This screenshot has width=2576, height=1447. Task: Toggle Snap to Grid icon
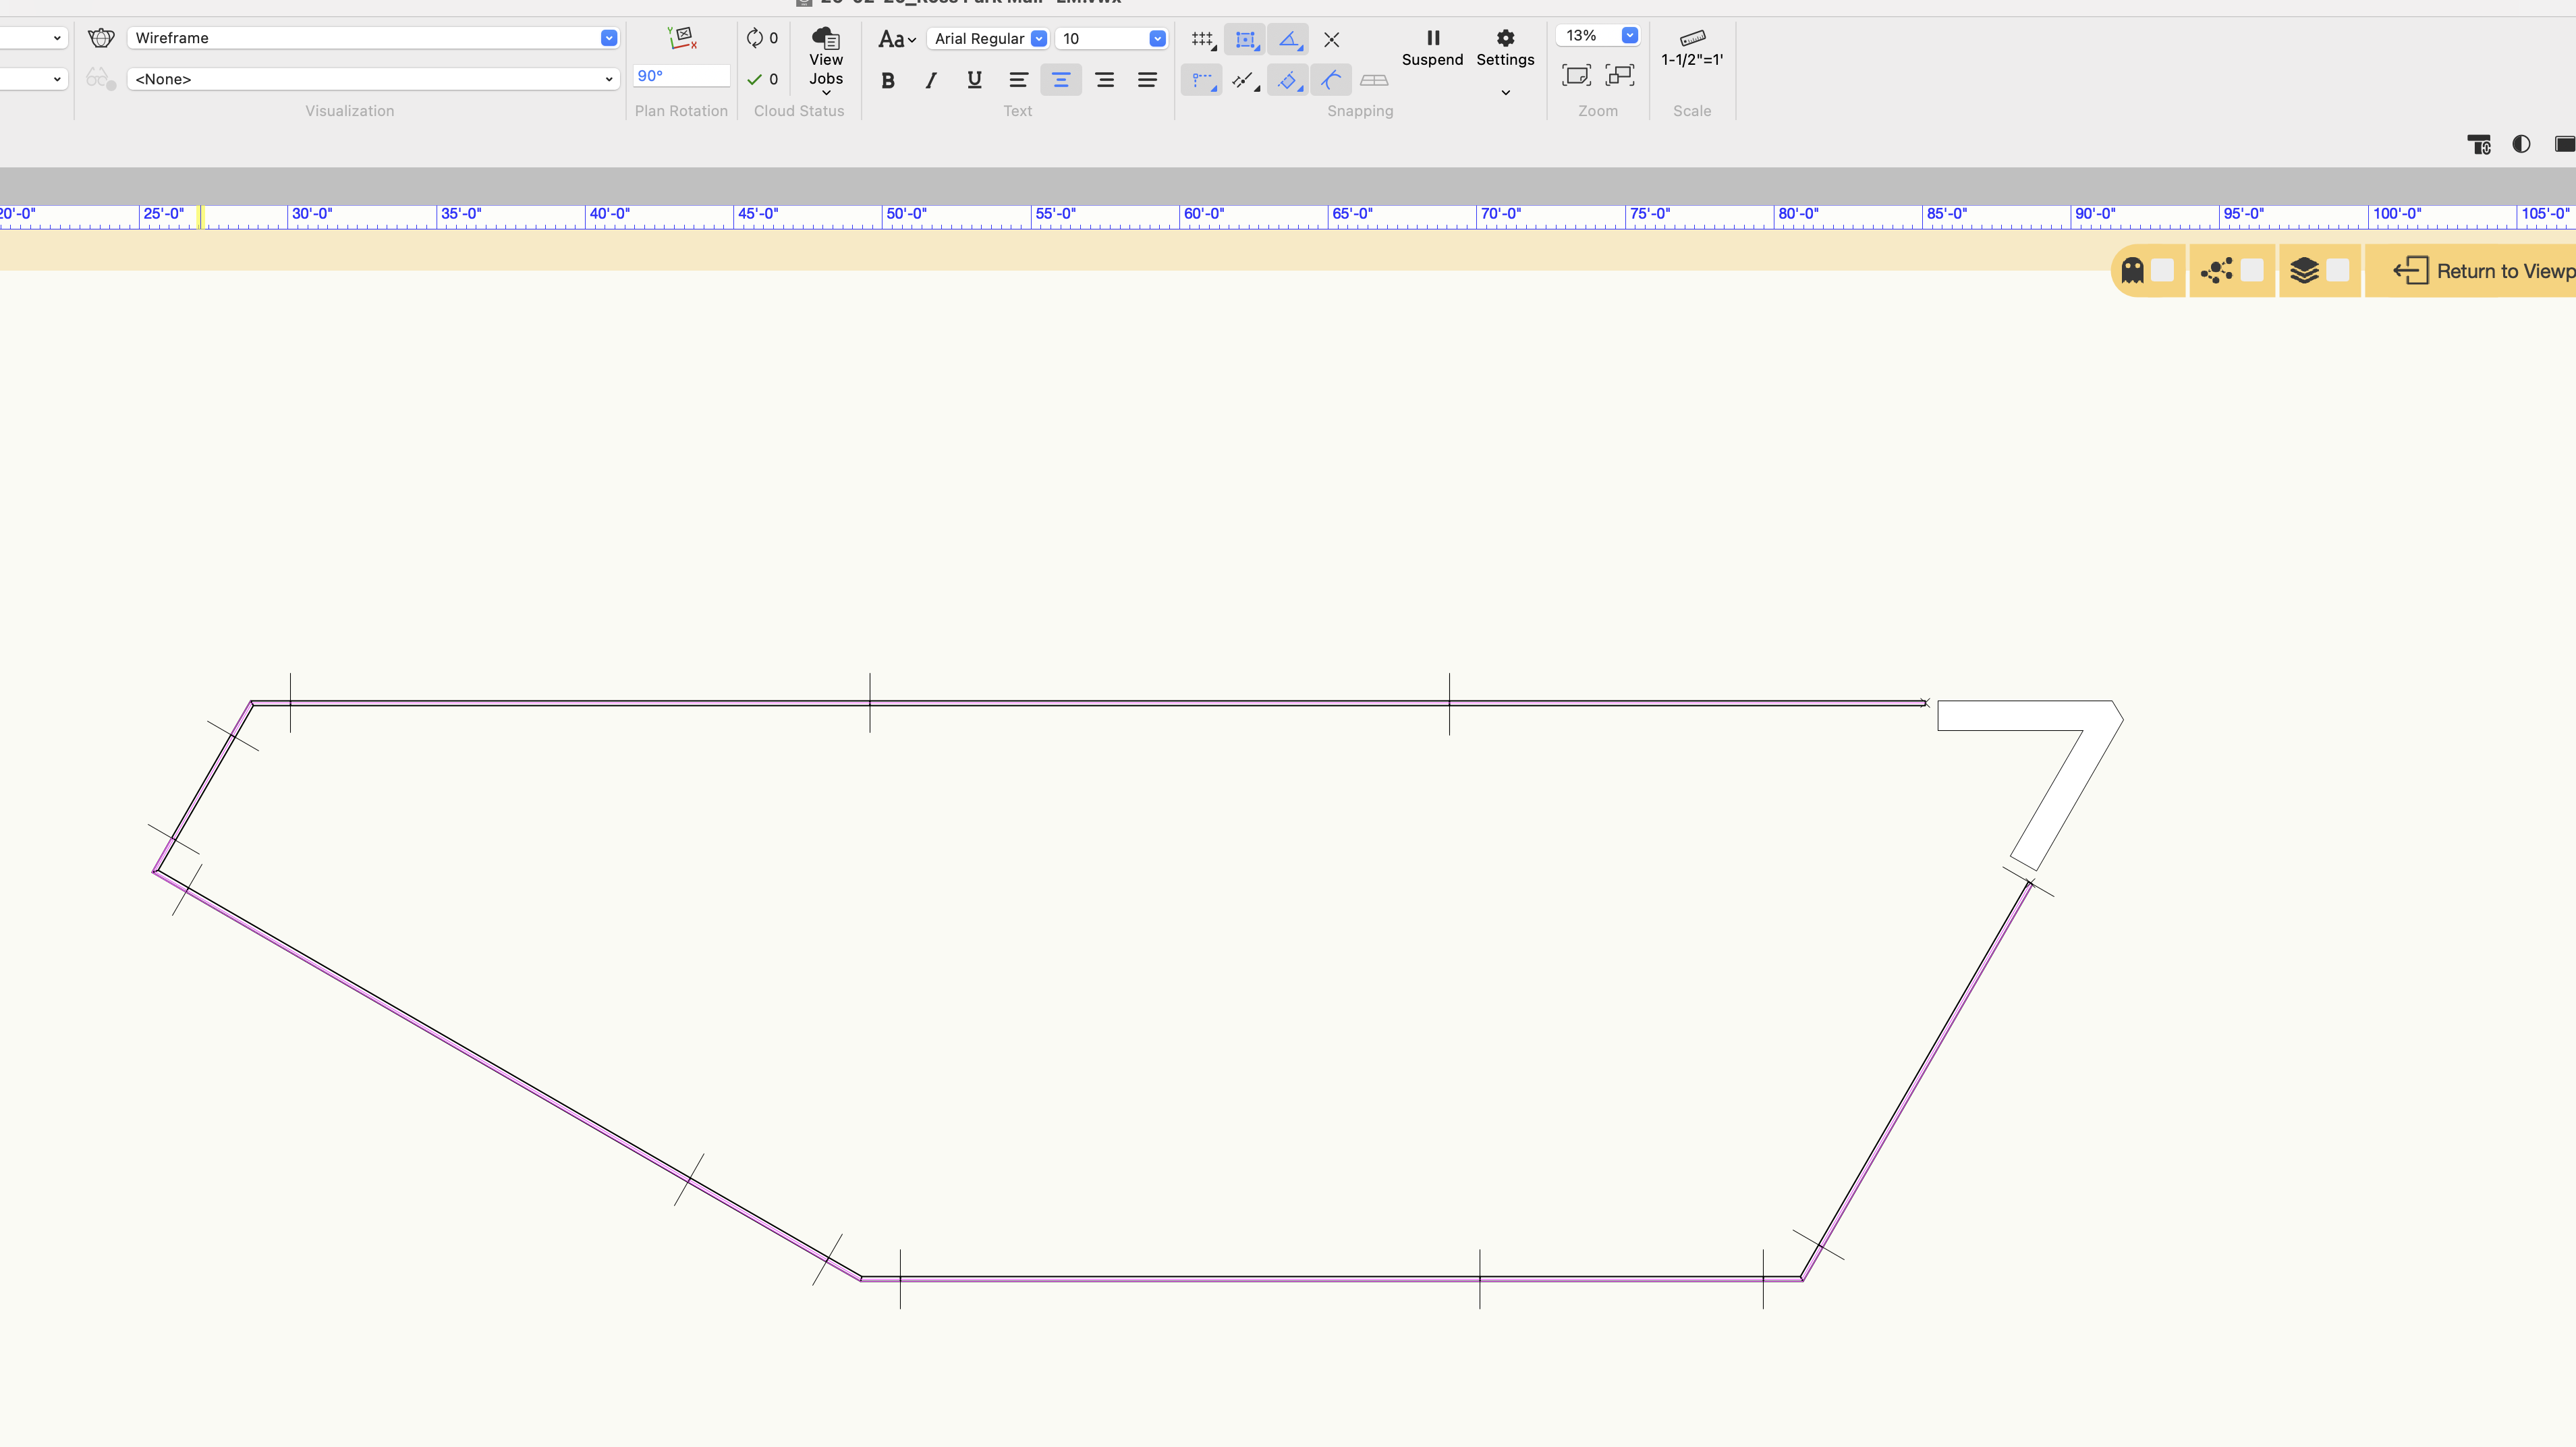coord(1202,39)
